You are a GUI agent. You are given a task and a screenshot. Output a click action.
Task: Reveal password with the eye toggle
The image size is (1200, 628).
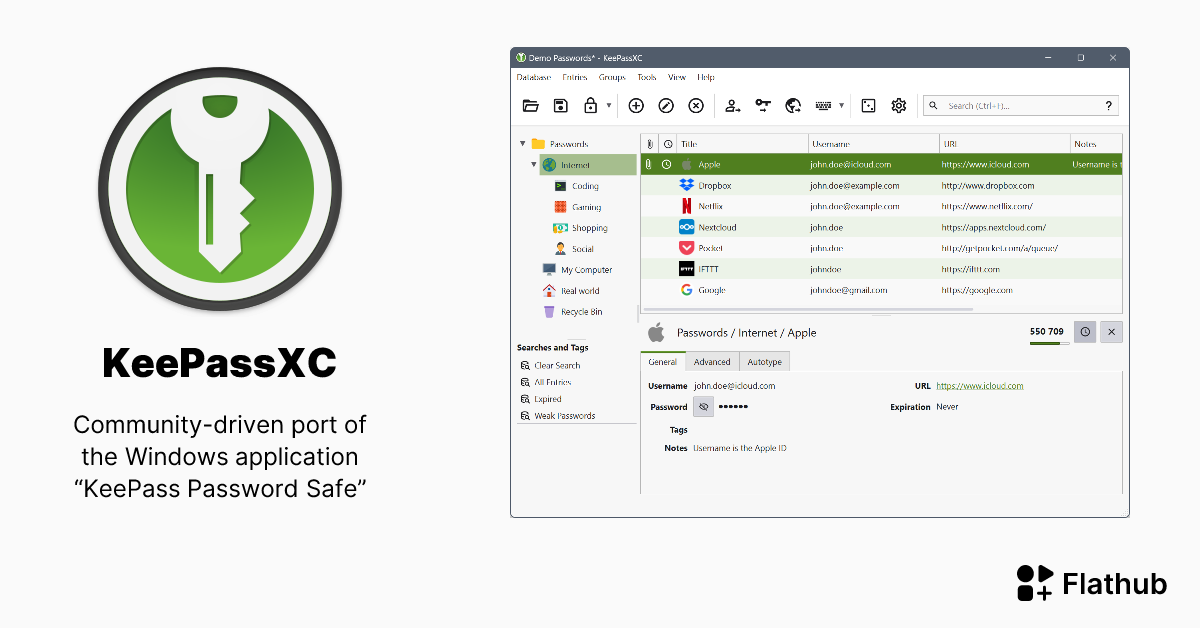coord(704,408)
